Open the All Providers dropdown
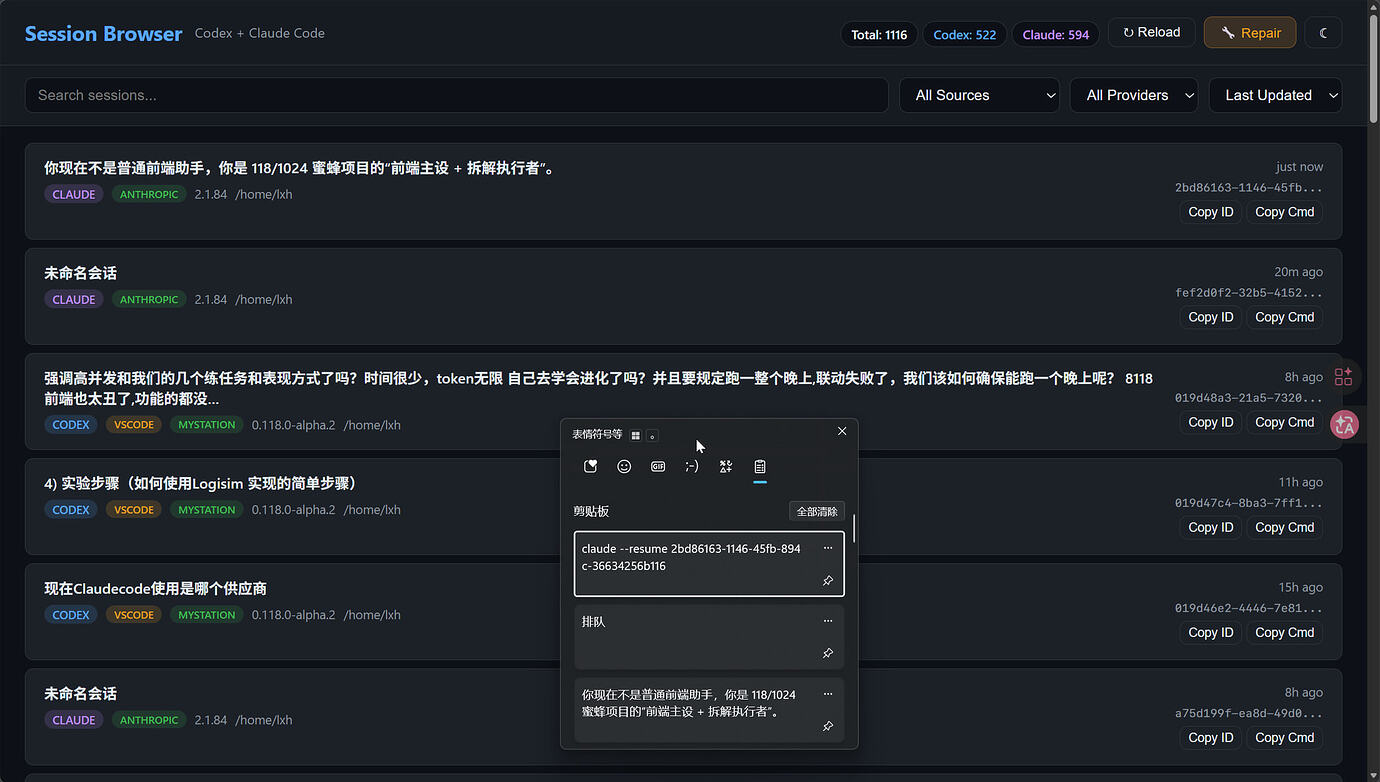The height and width of the screenshot is (782, 1380). (1135, 95)
